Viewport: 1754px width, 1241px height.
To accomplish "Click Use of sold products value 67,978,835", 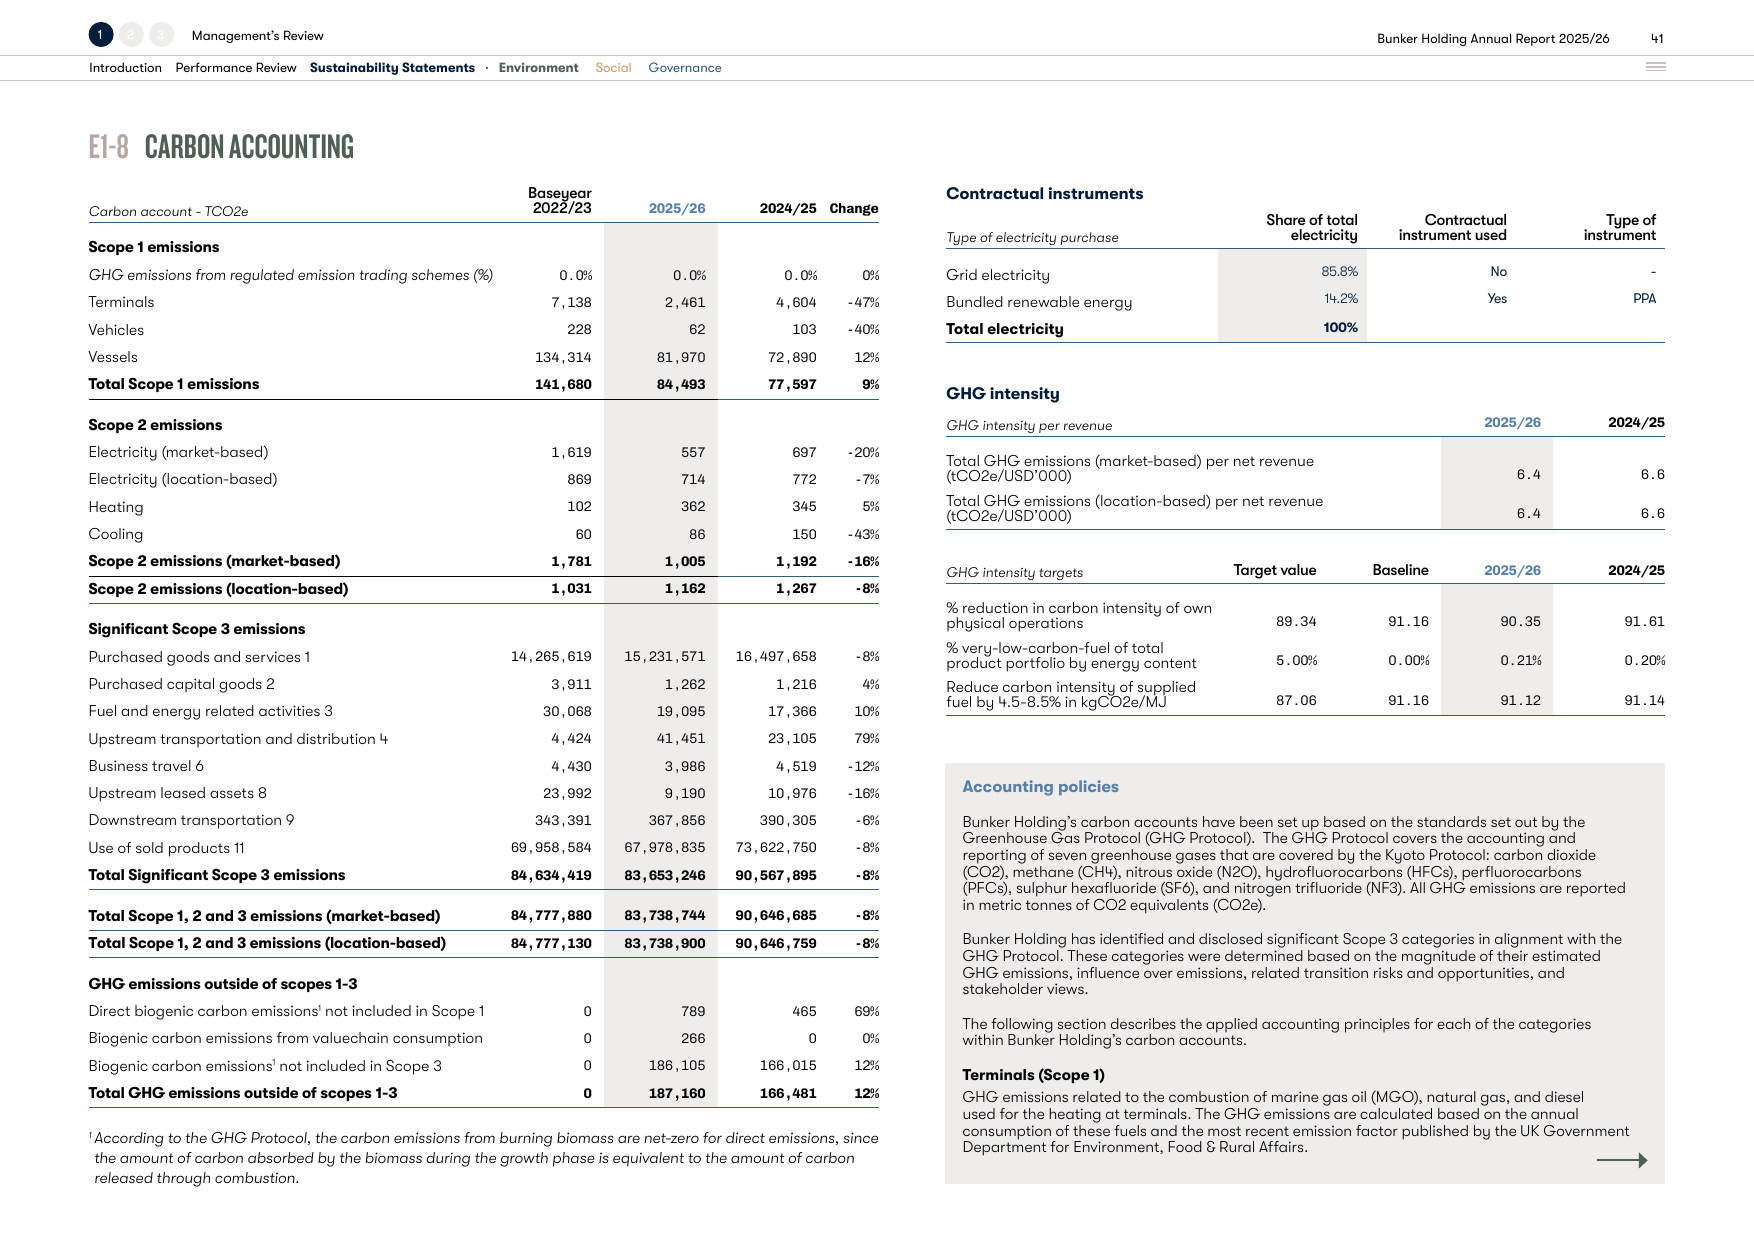I will [x=665, y=848].
